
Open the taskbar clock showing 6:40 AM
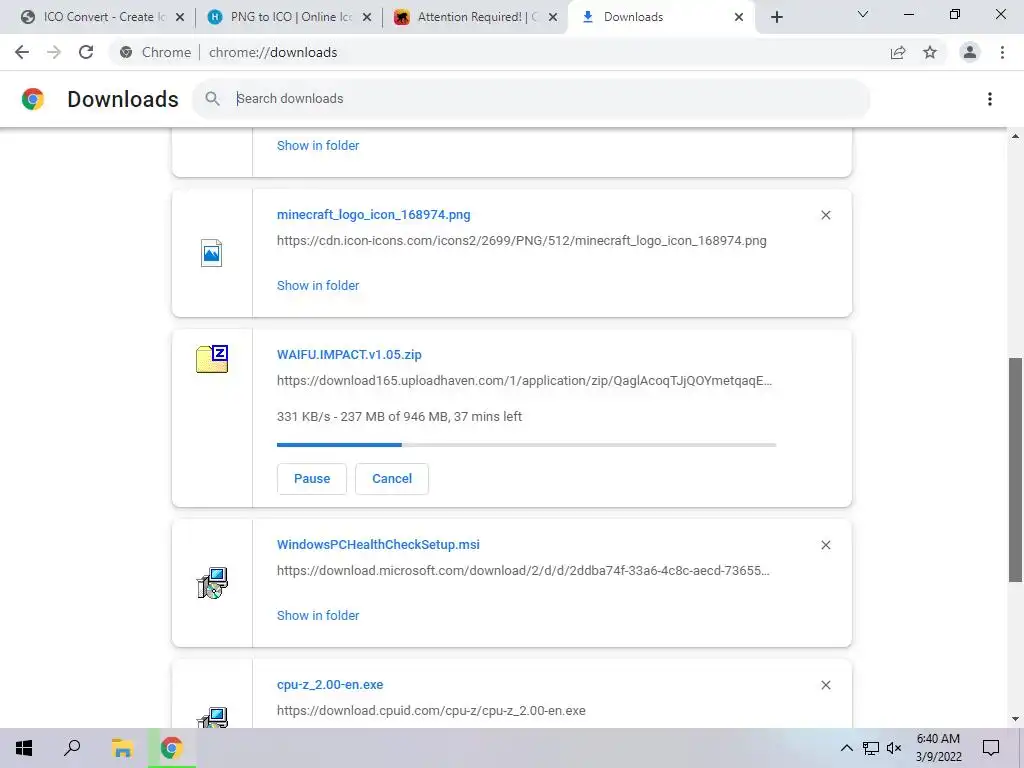tap(938, 748)
